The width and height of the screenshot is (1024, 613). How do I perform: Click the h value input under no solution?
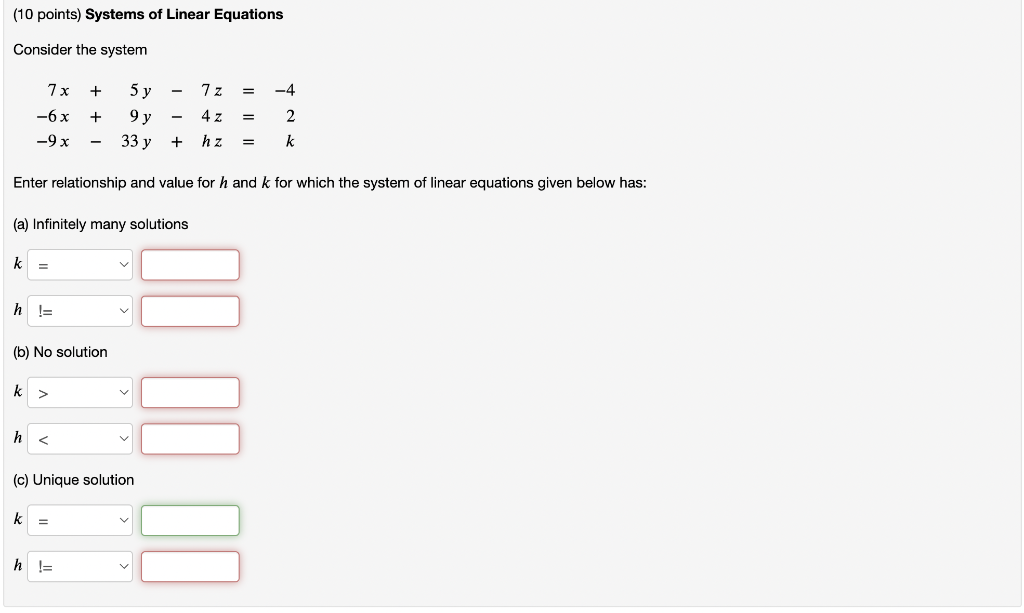tap(190, 438)
